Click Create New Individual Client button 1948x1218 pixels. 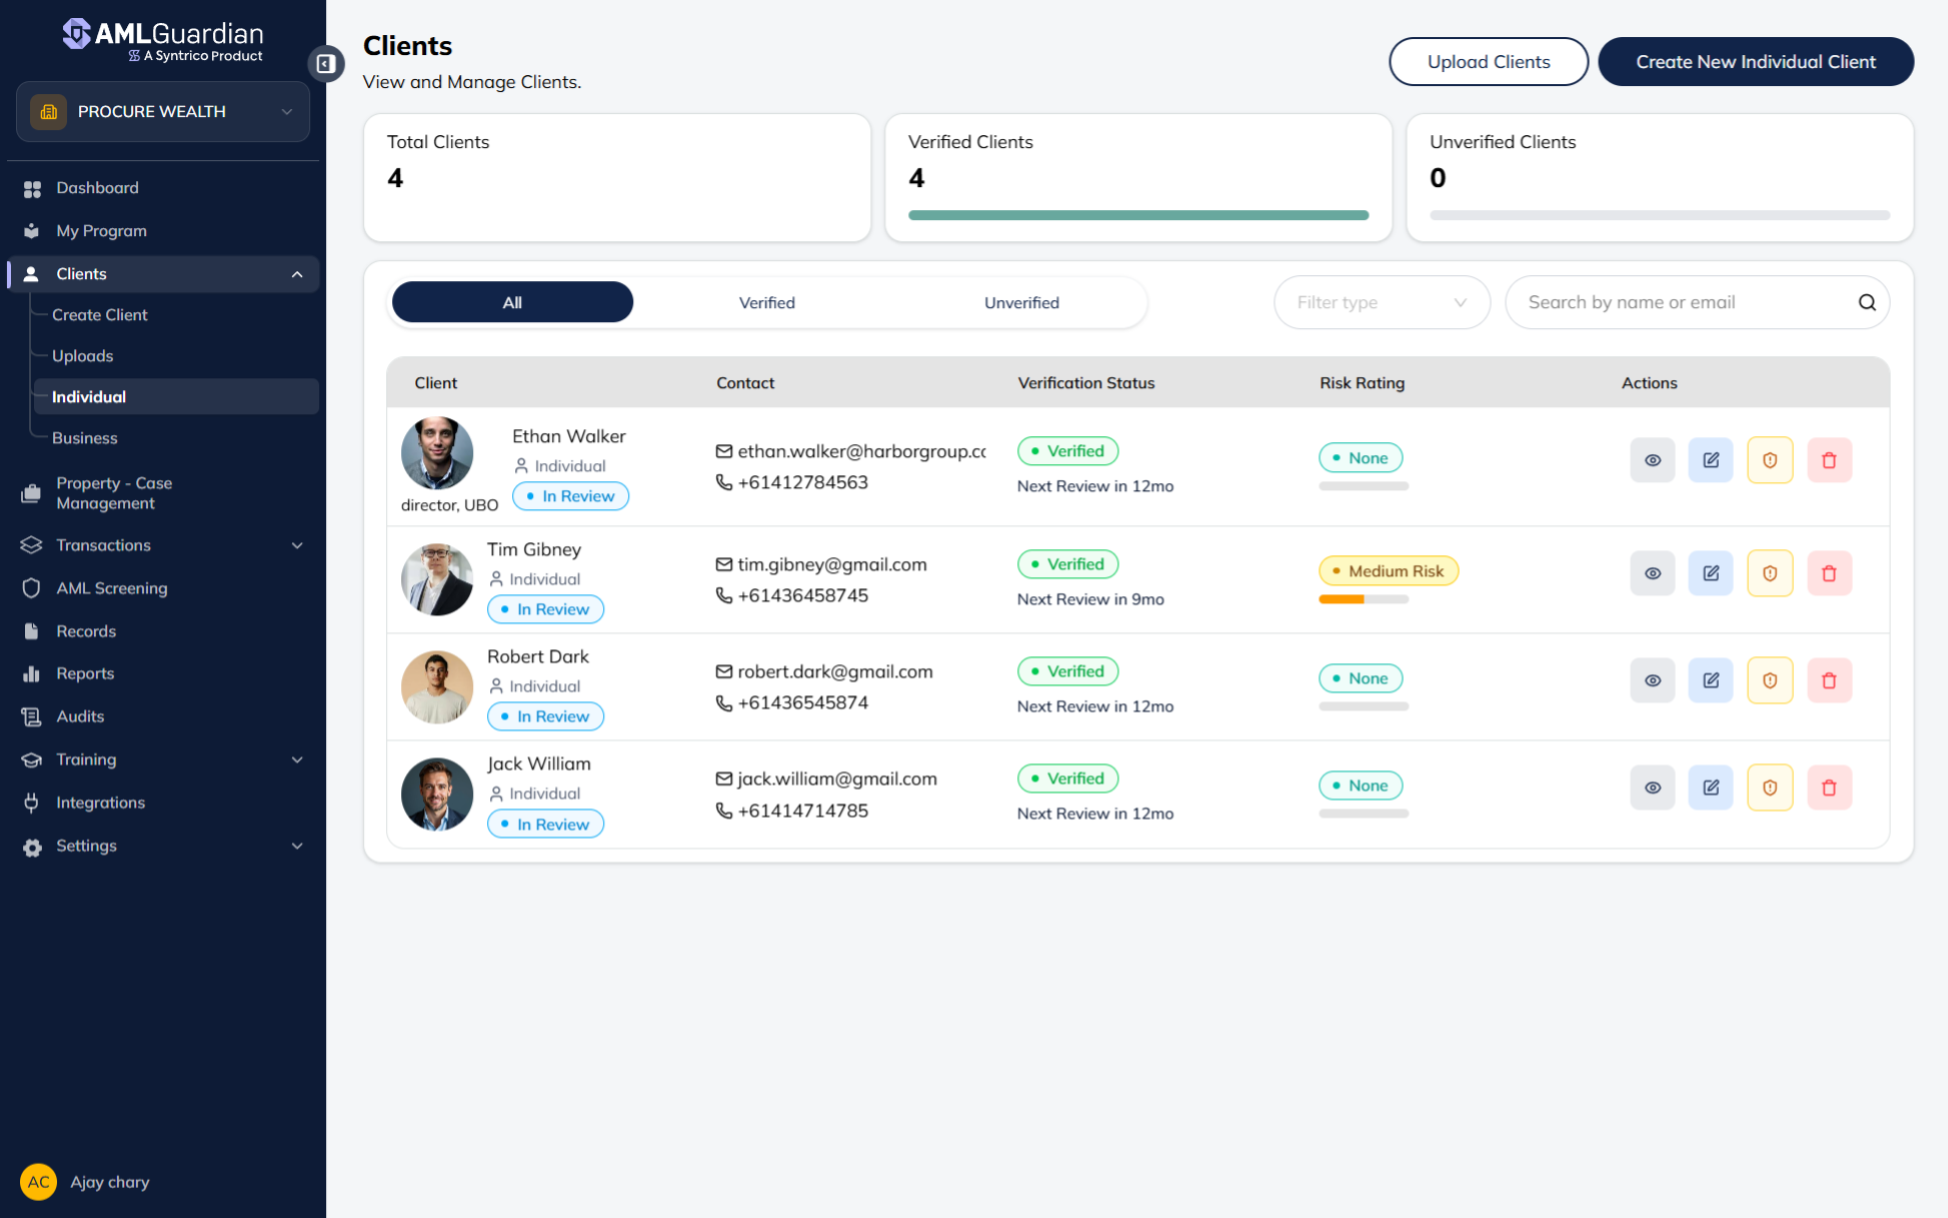1755,62
